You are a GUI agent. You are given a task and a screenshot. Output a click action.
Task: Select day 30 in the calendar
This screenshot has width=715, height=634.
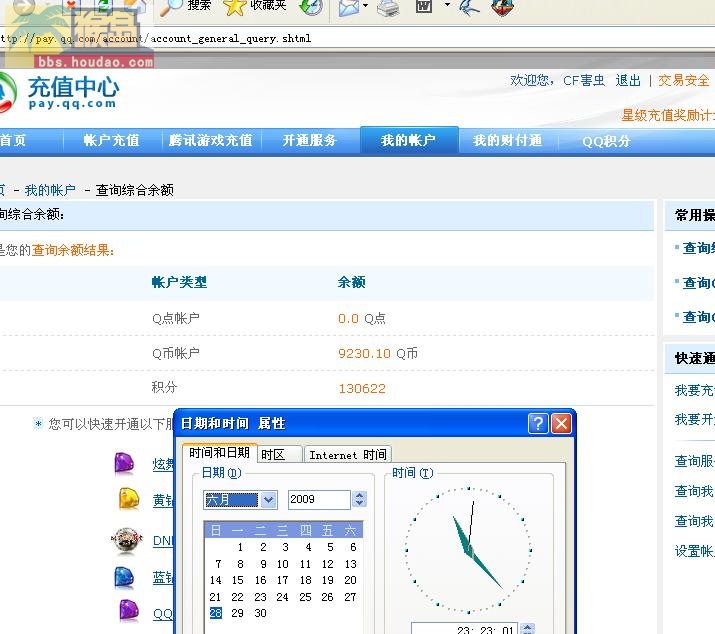click(x=260, y=613)
